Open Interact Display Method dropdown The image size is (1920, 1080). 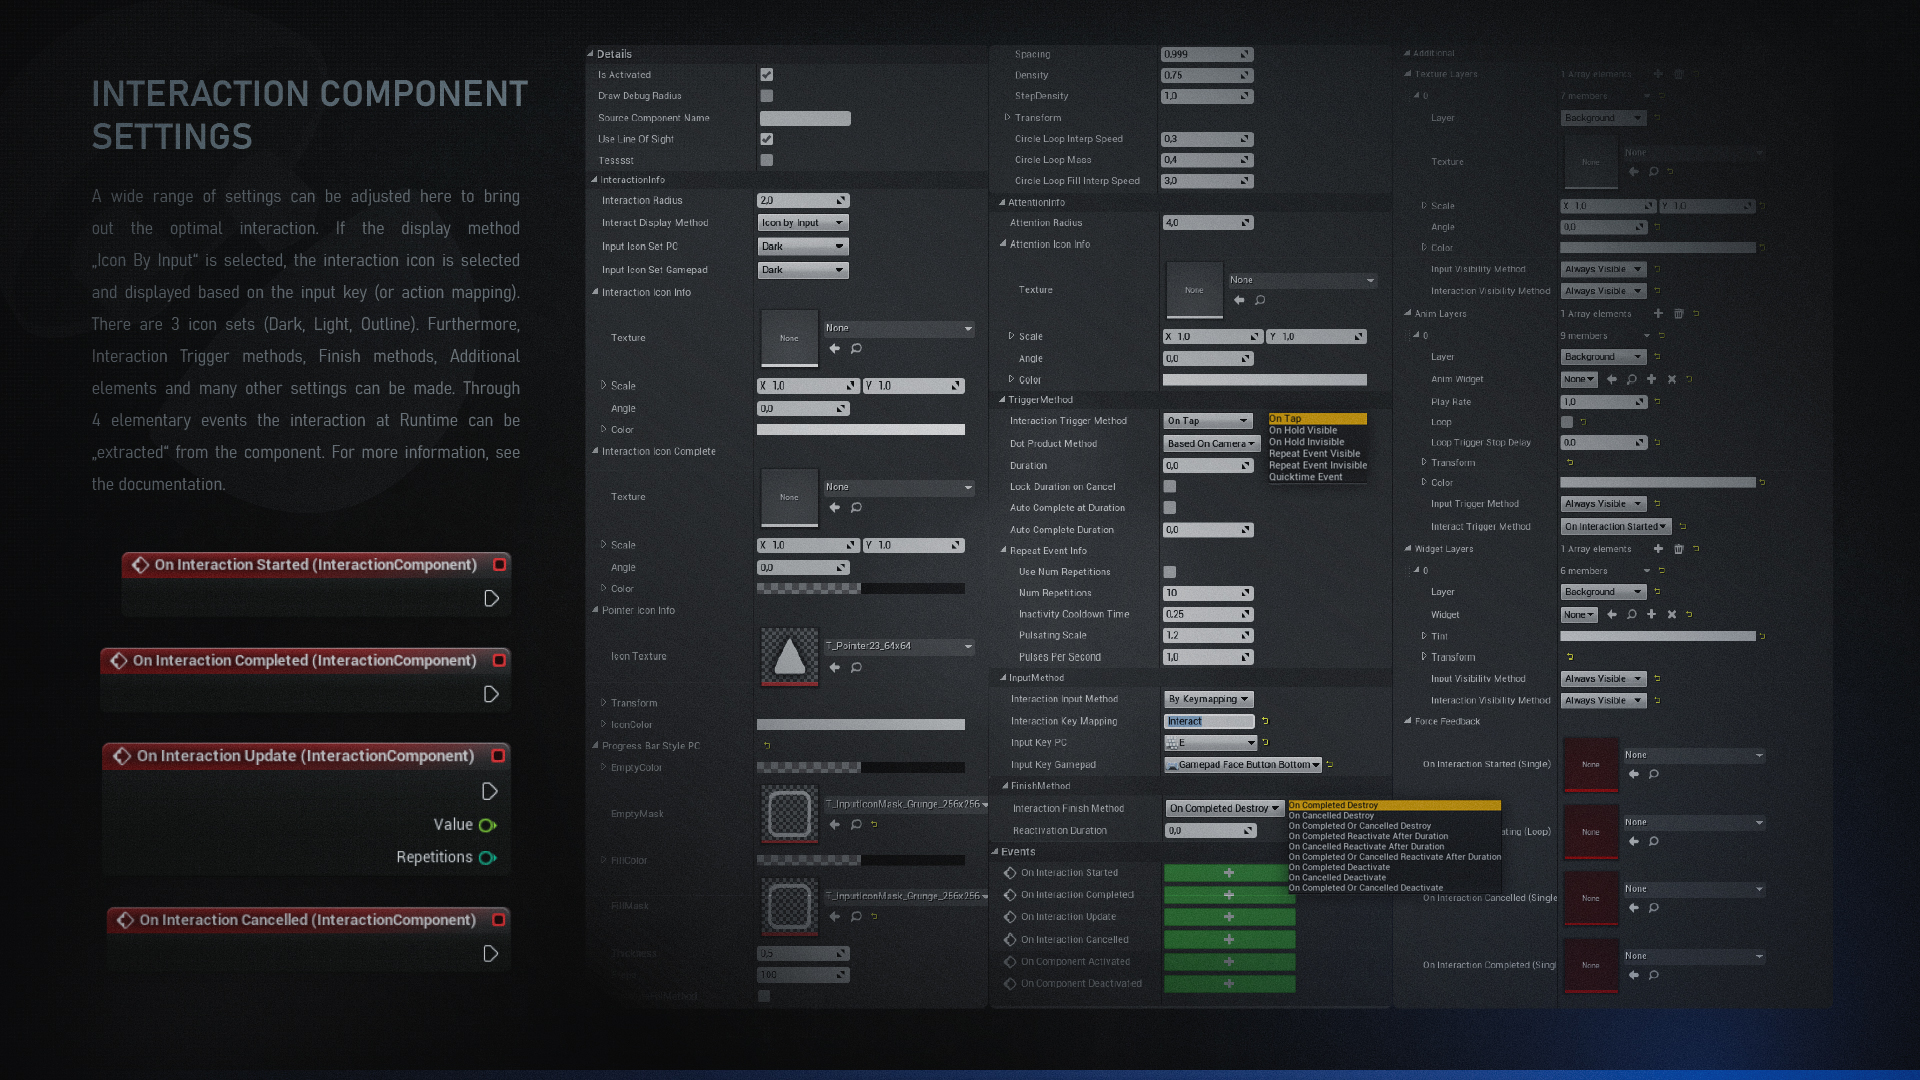(802, 223)
